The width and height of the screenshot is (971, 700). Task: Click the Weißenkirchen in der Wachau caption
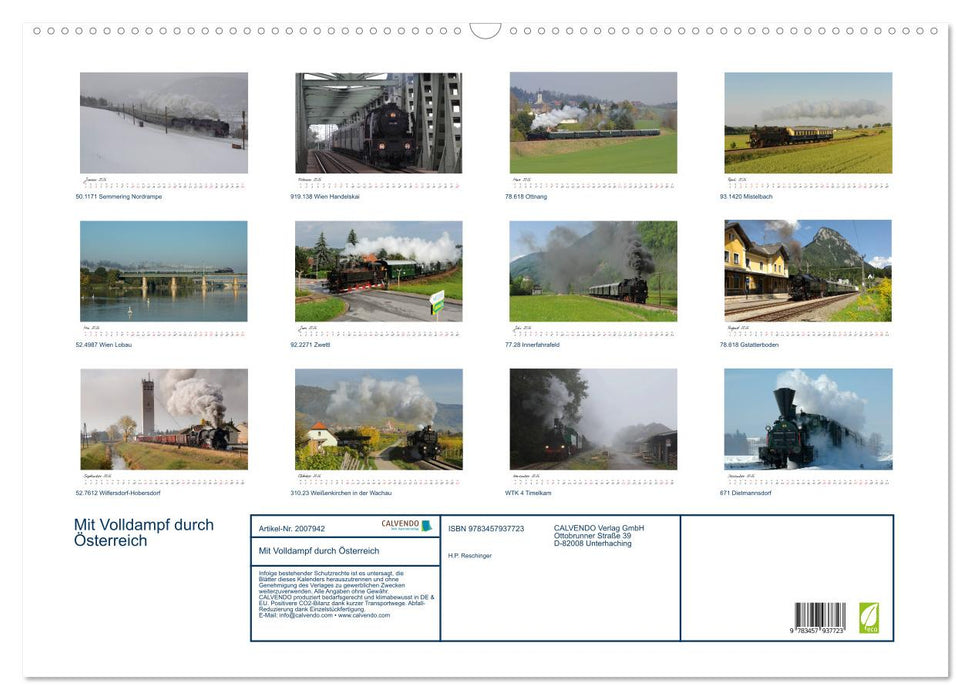point(341,493)
